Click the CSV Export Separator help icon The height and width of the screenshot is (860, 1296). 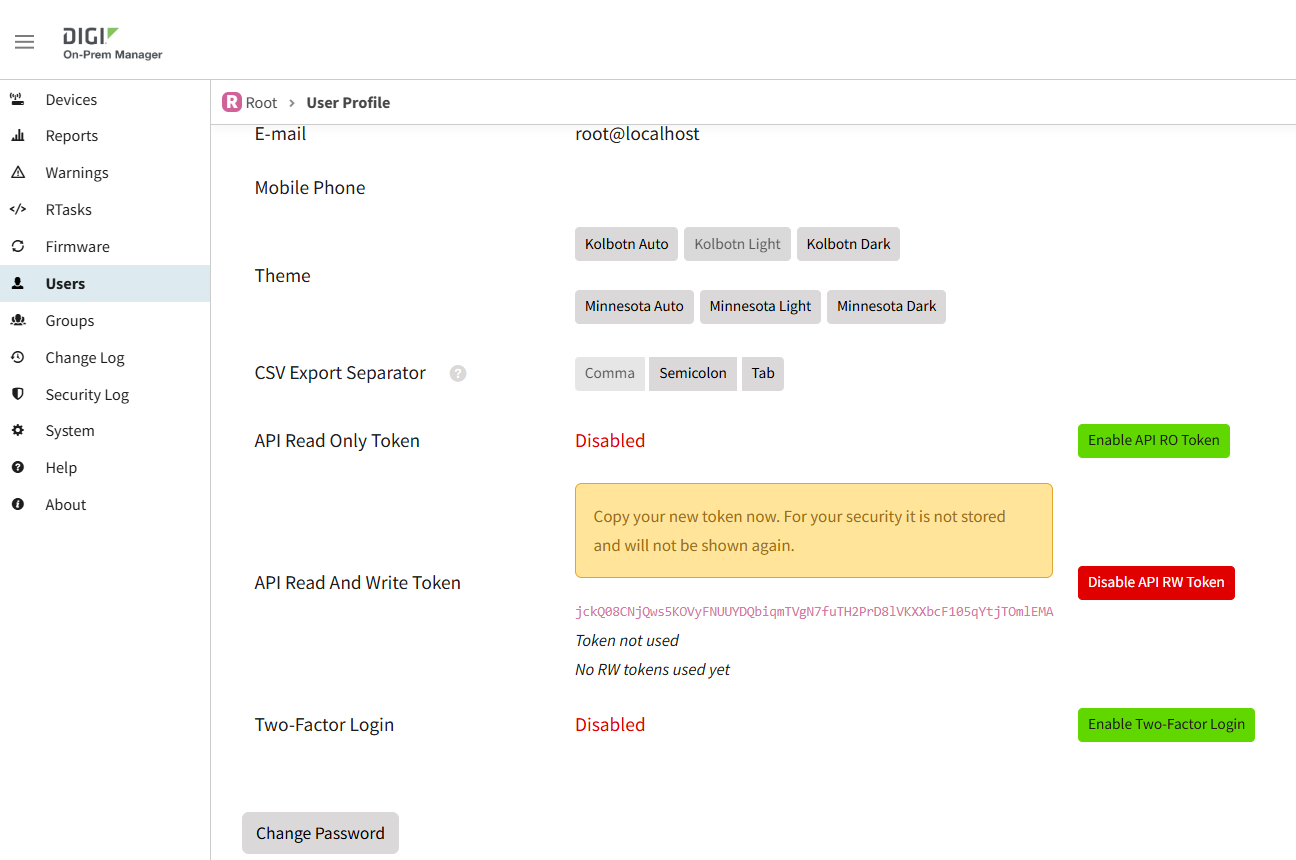click(458, 374)
